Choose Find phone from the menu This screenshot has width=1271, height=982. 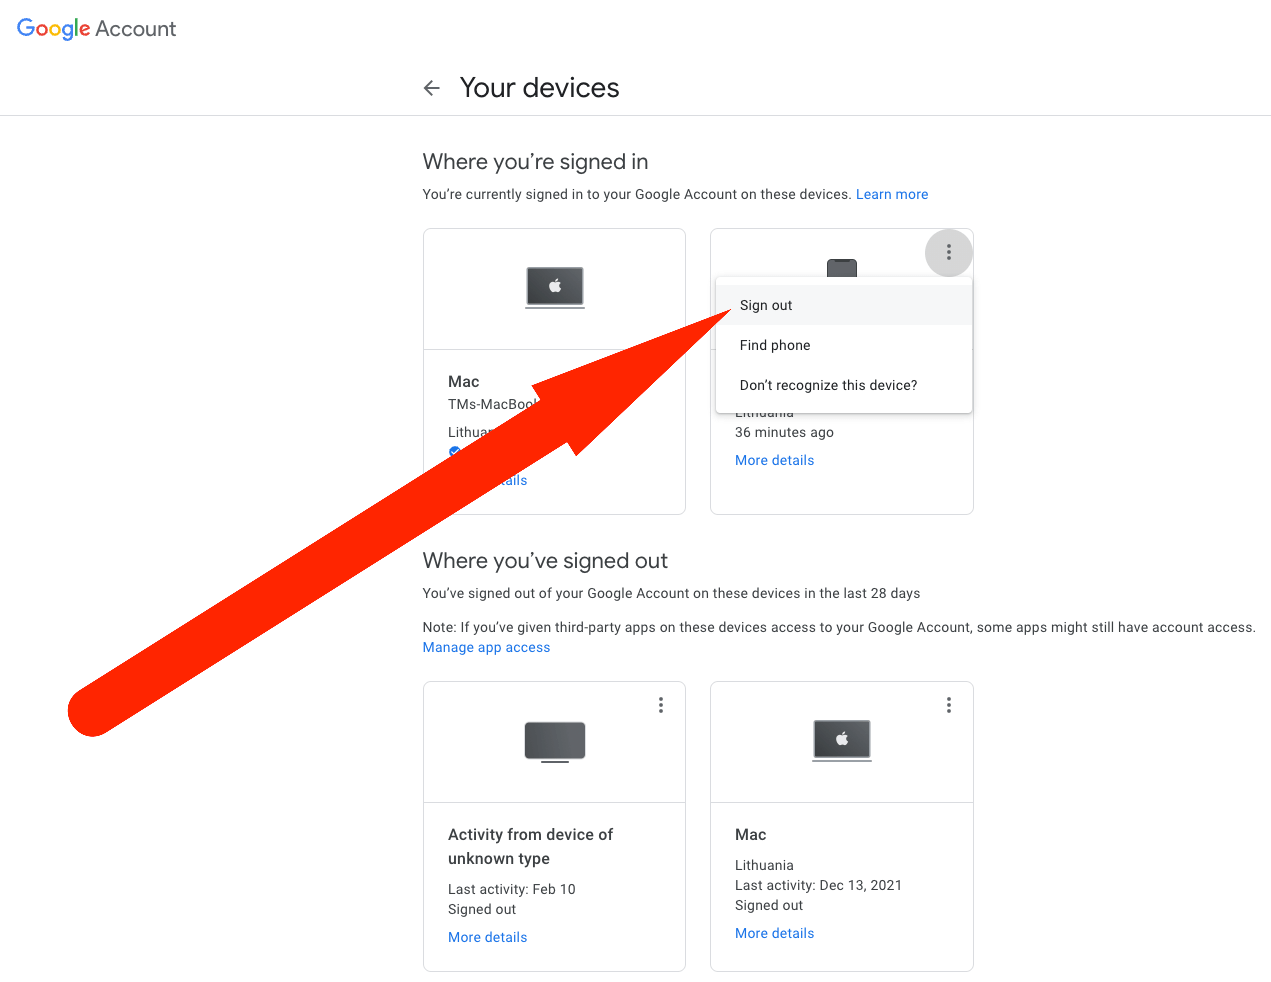[x=844, y=345]
